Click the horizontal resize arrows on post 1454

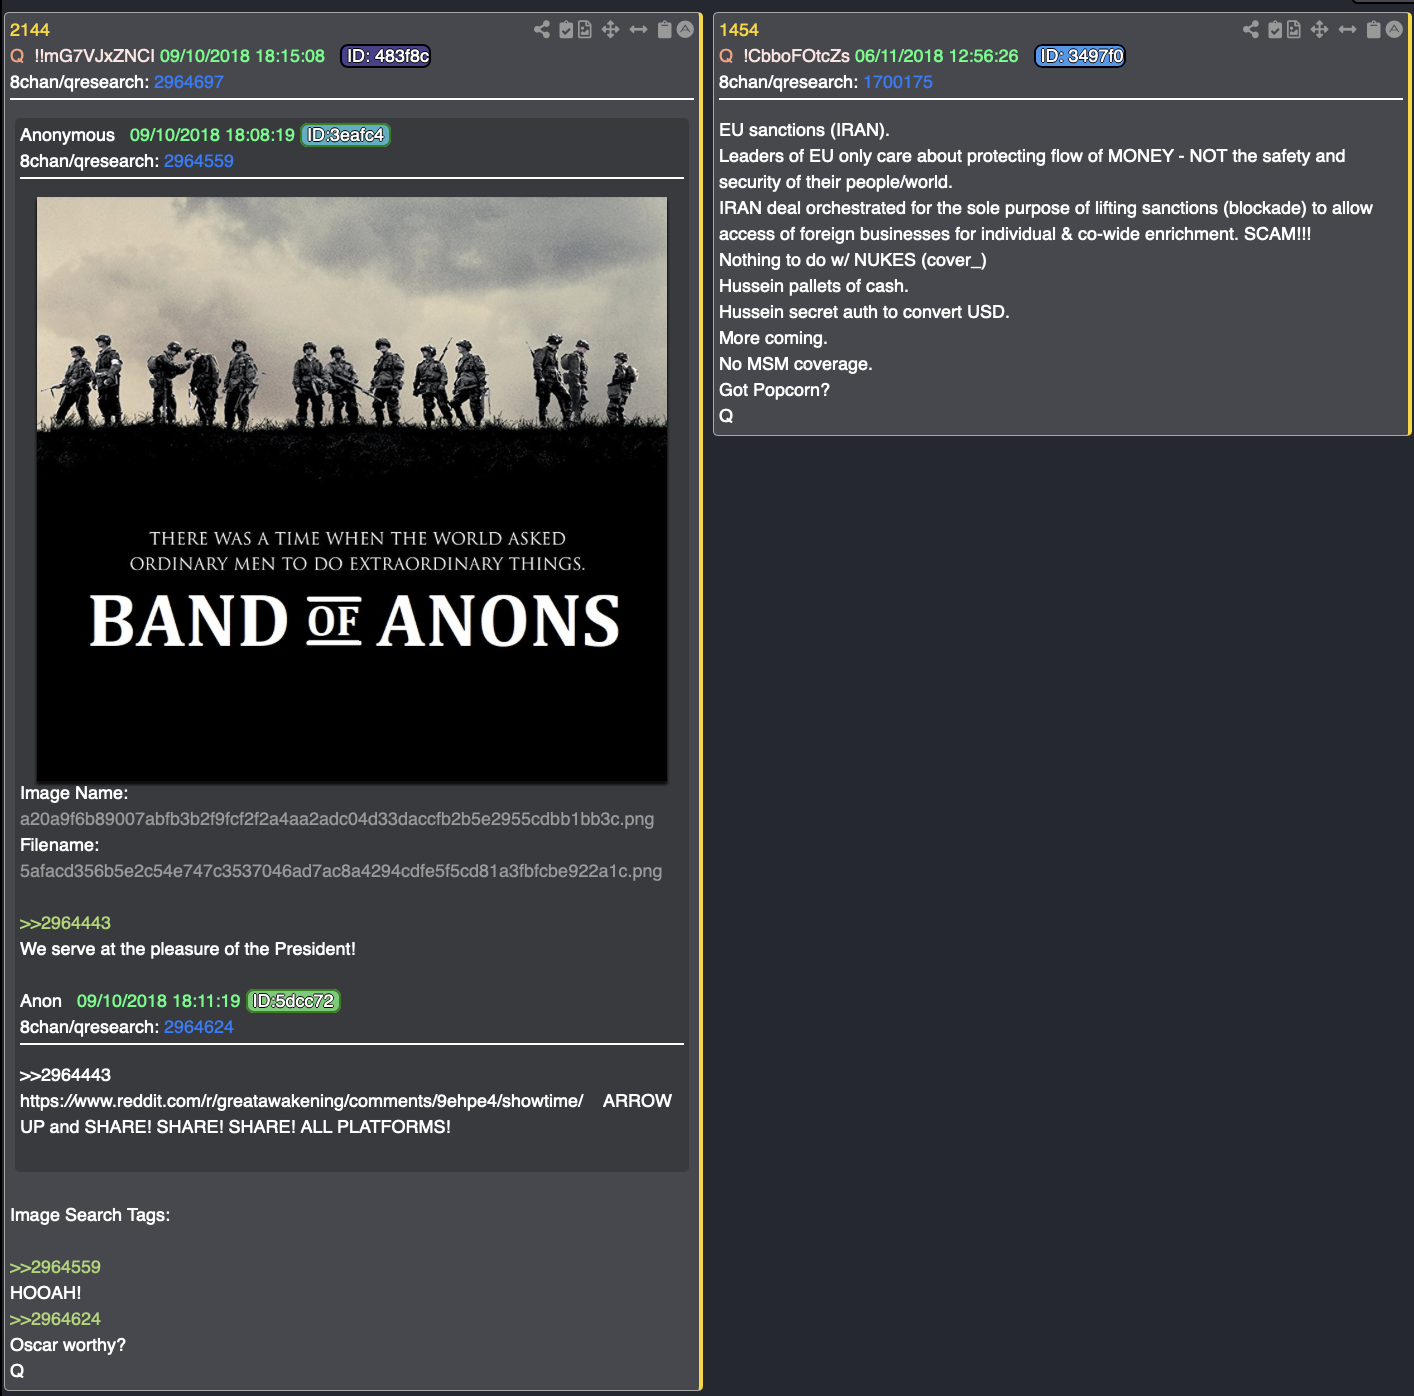[1347, 30]
